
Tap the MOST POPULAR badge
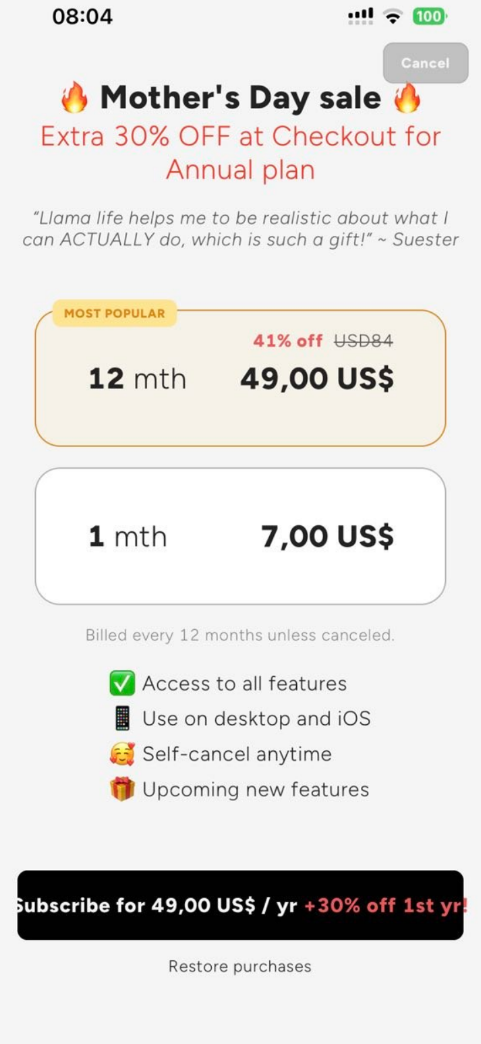click(x=115, y=314)
